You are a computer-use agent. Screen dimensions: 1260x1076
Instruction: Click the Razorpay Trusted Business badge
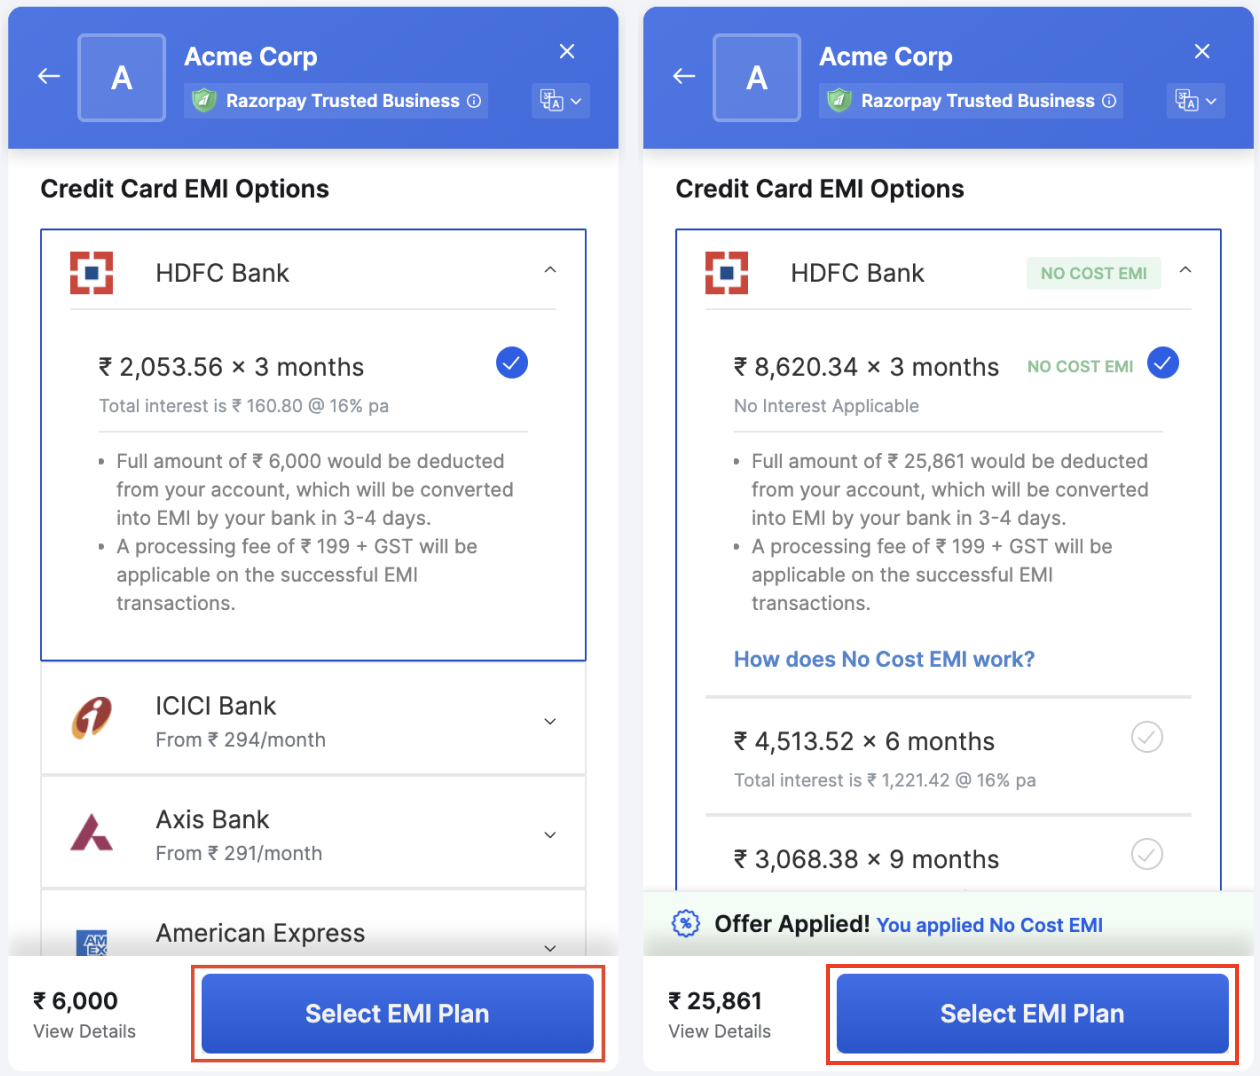(335, 100)
